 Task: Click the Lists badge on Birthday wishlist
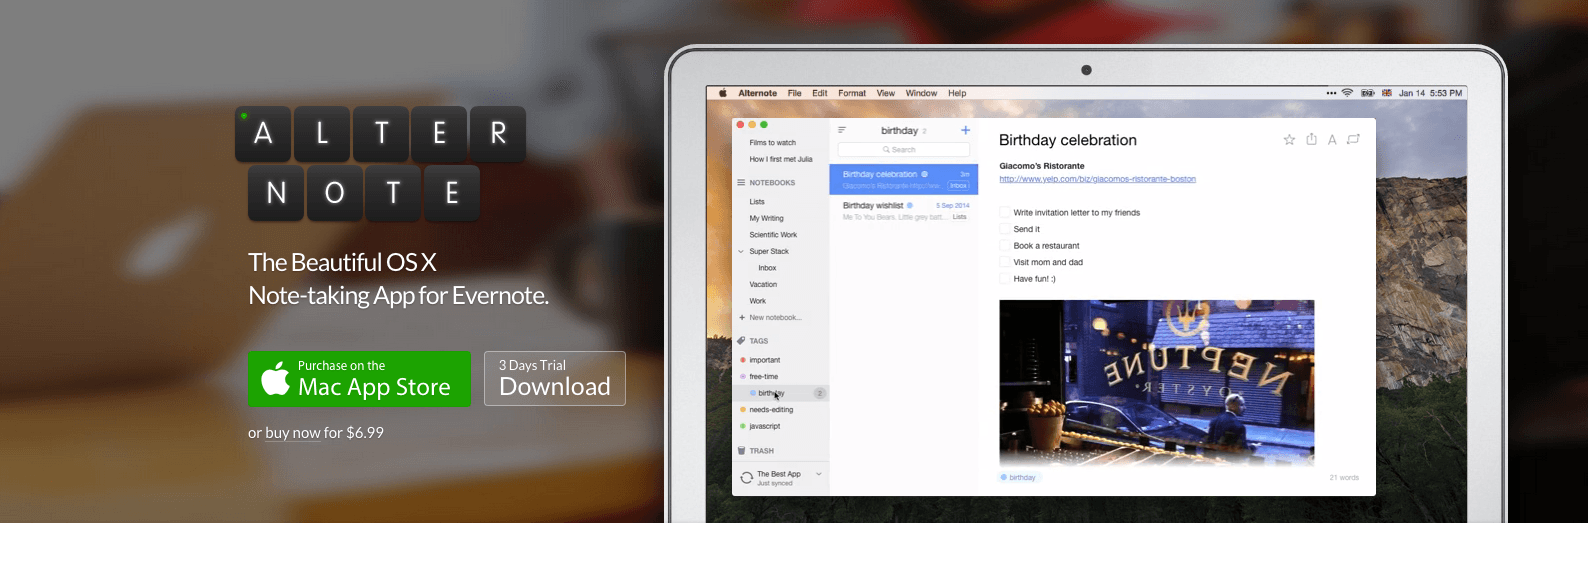[959, 217]
